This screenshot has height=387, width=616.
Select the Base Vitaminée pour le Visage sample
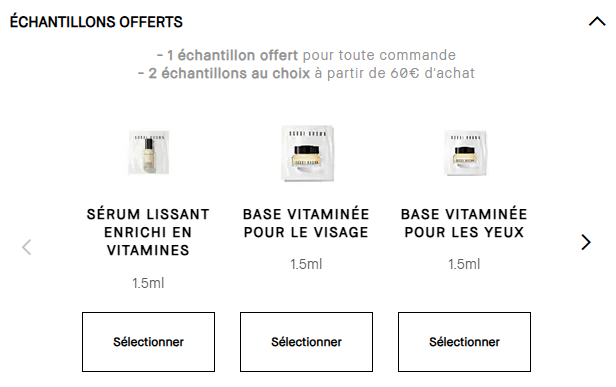pos(306,342)
